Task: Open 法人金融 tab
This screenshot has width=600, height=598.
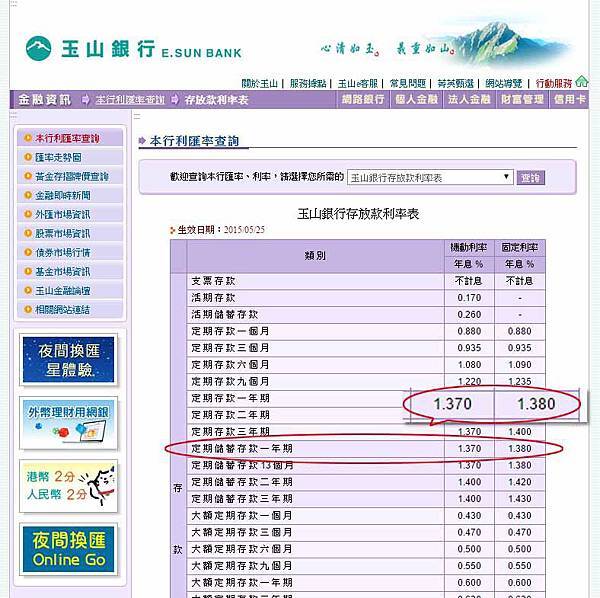Action: tap(469, 99)
